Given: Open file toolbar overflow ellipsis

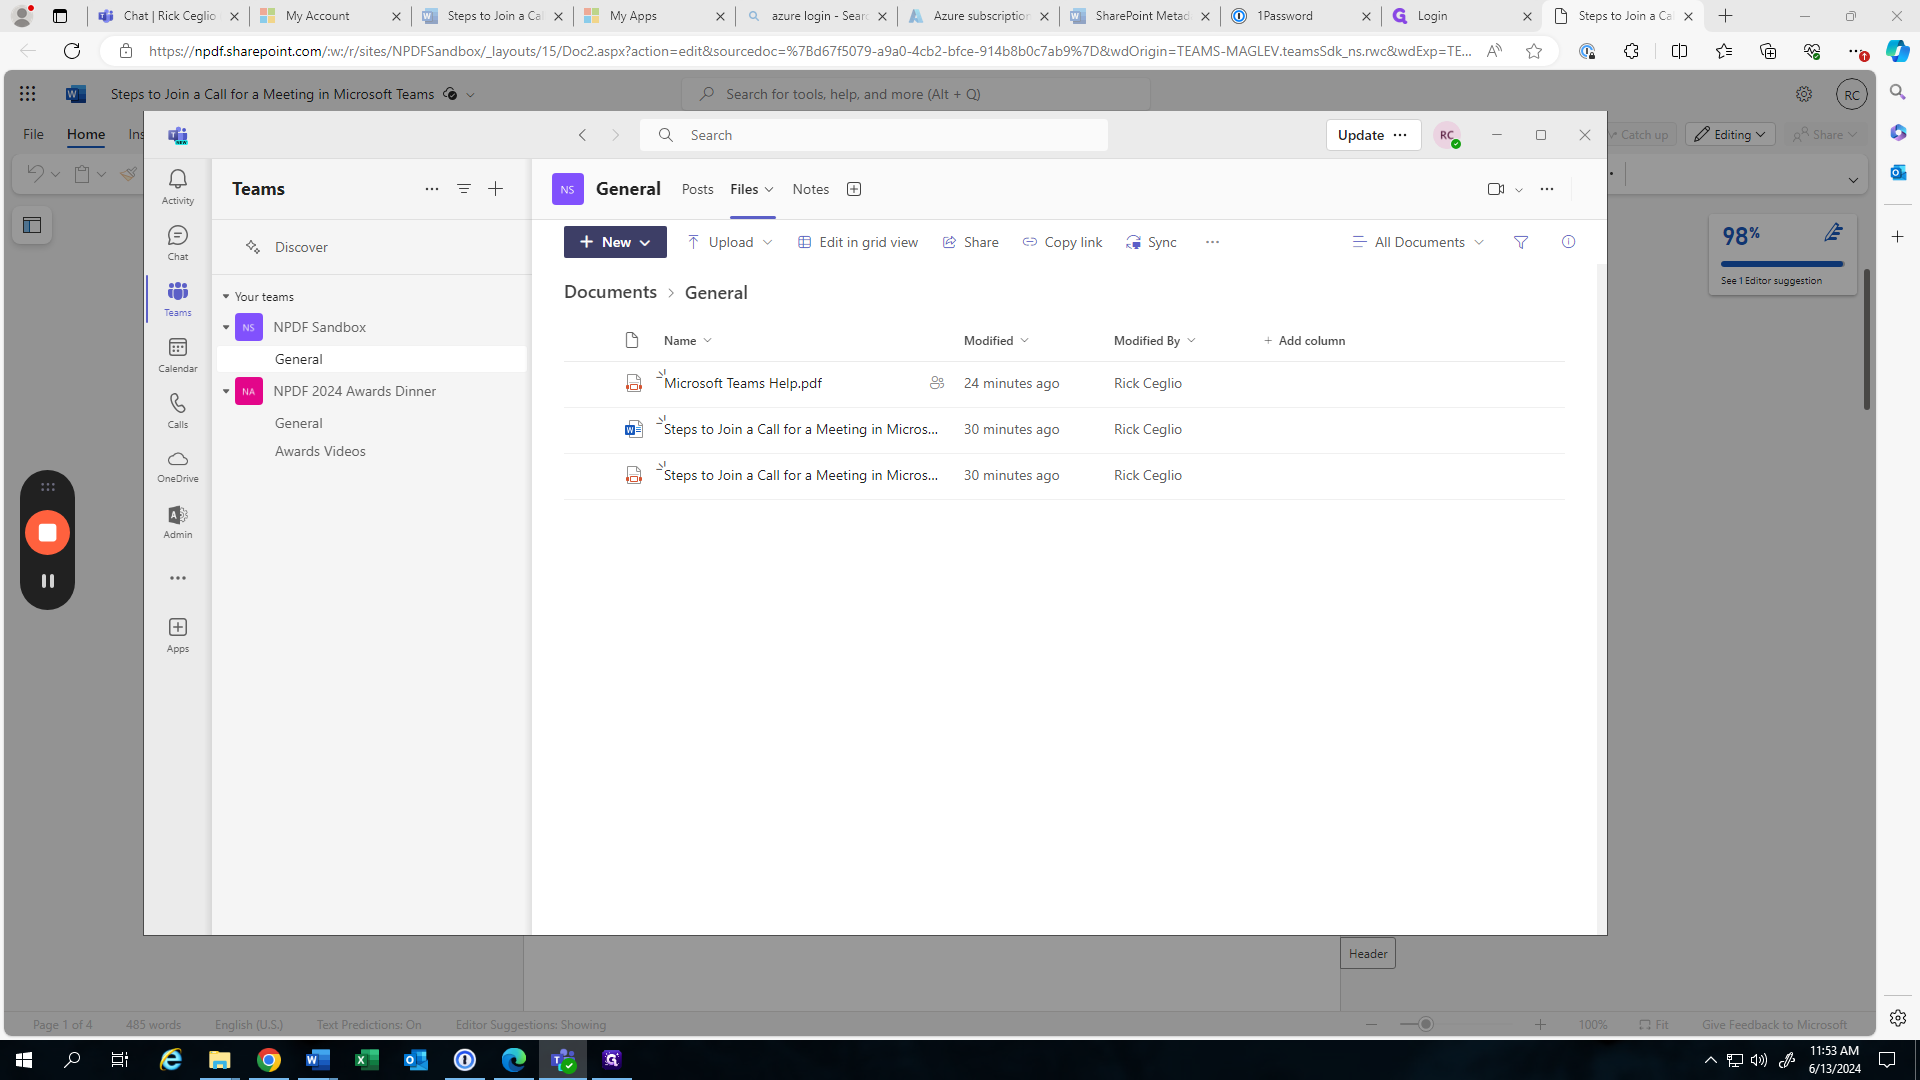Looking at the screenshot, I should coord(1212,242).
